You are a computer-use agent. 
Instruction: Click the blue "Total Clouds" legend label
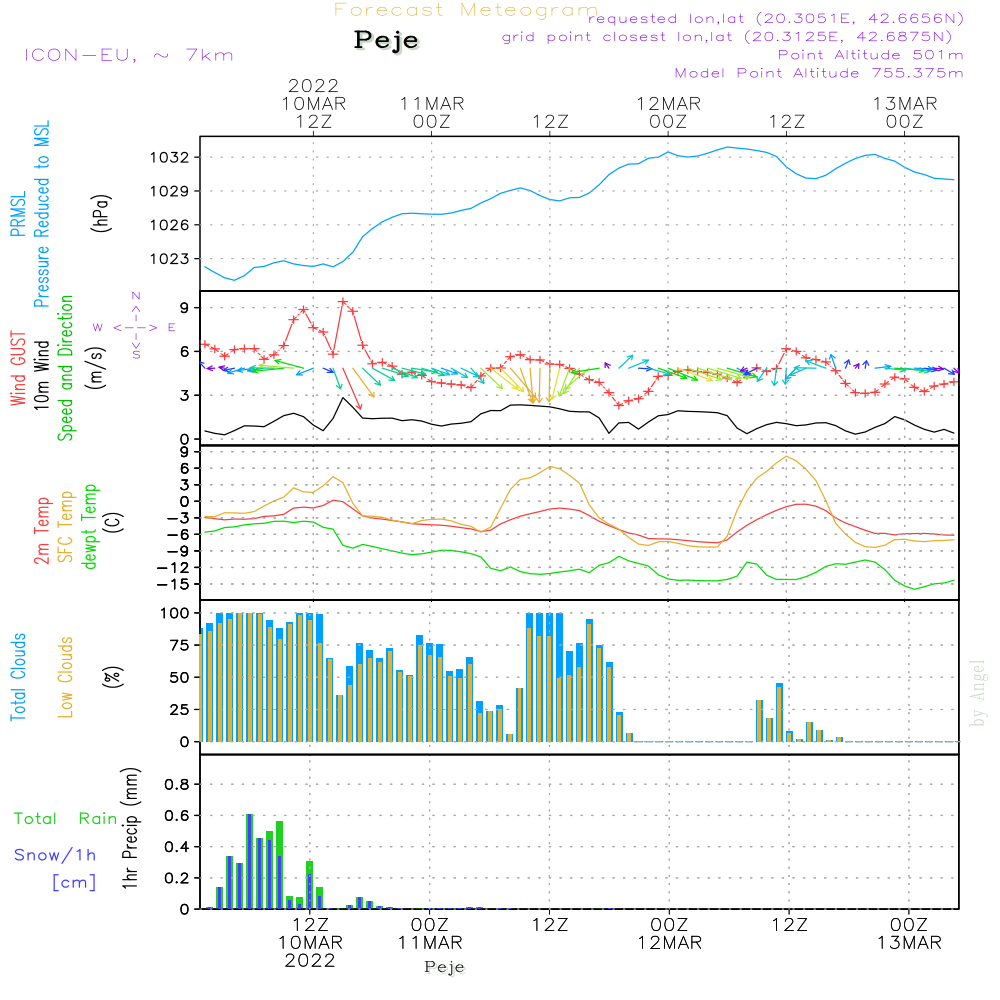click(x=18, y=677)
